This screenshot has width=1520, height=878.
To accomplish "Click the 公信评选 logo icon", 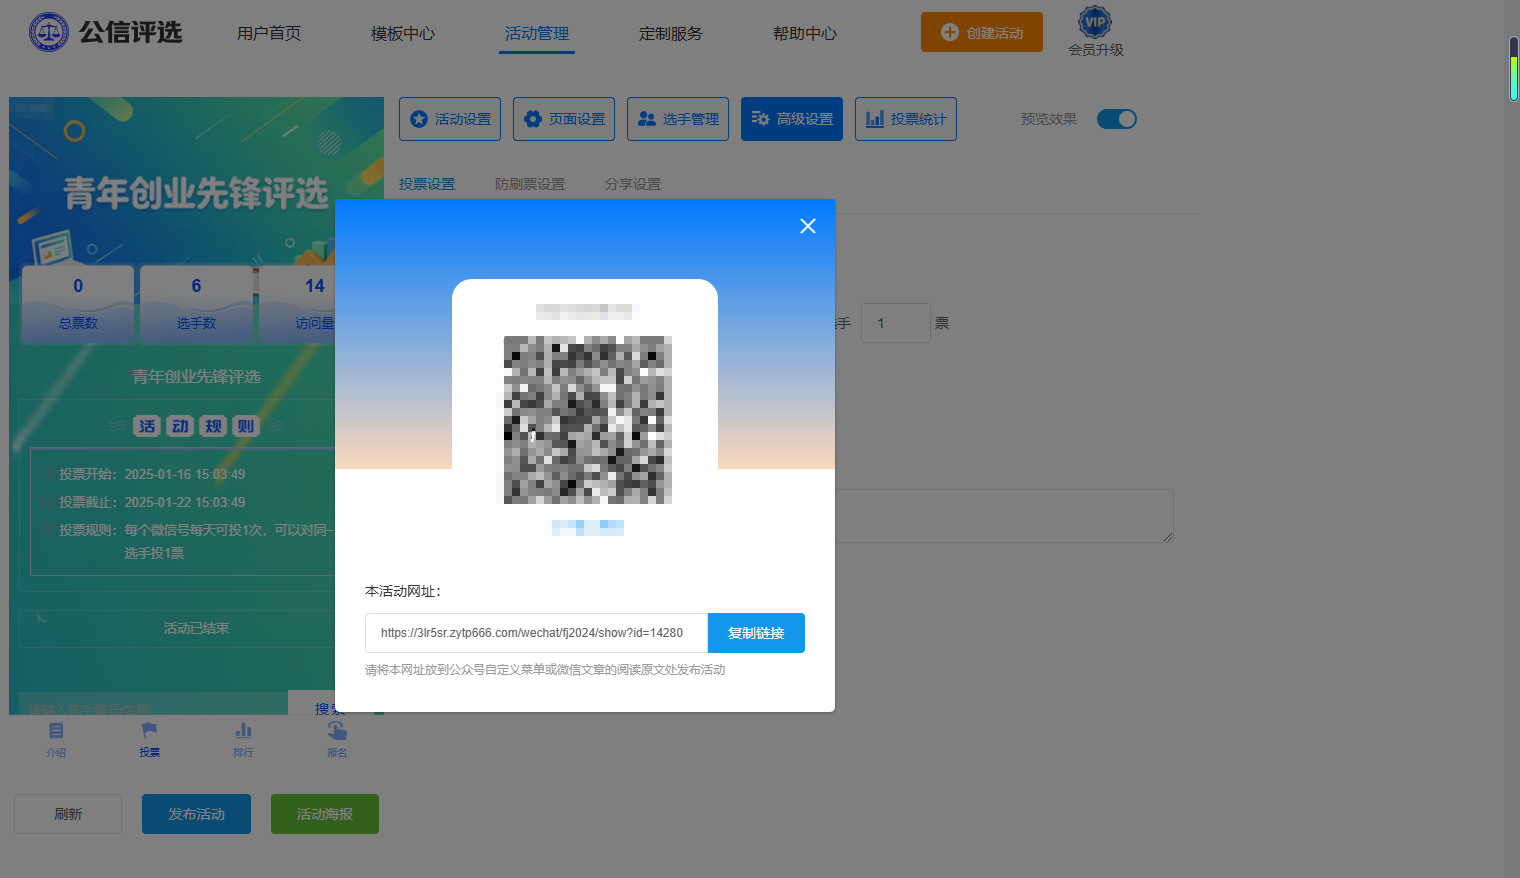I will pyautogui.click(x=49, y=32).
